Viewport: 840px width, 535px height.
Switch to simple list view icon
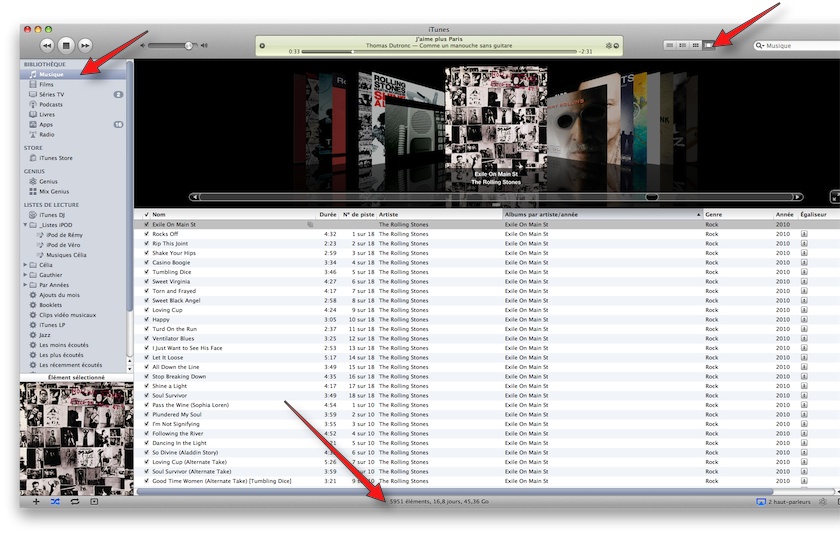coord(670,45)
